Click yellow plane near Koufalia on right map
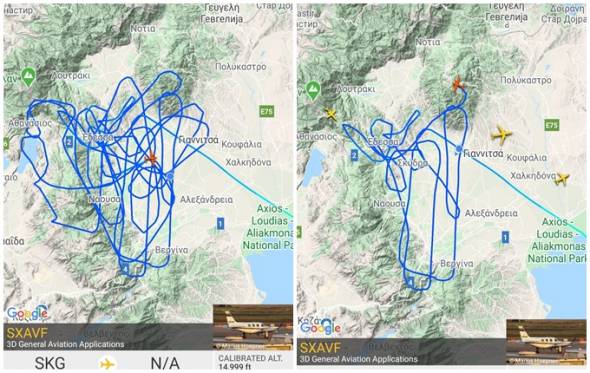The width and height of the screenshot is (590, 373). 501,134
